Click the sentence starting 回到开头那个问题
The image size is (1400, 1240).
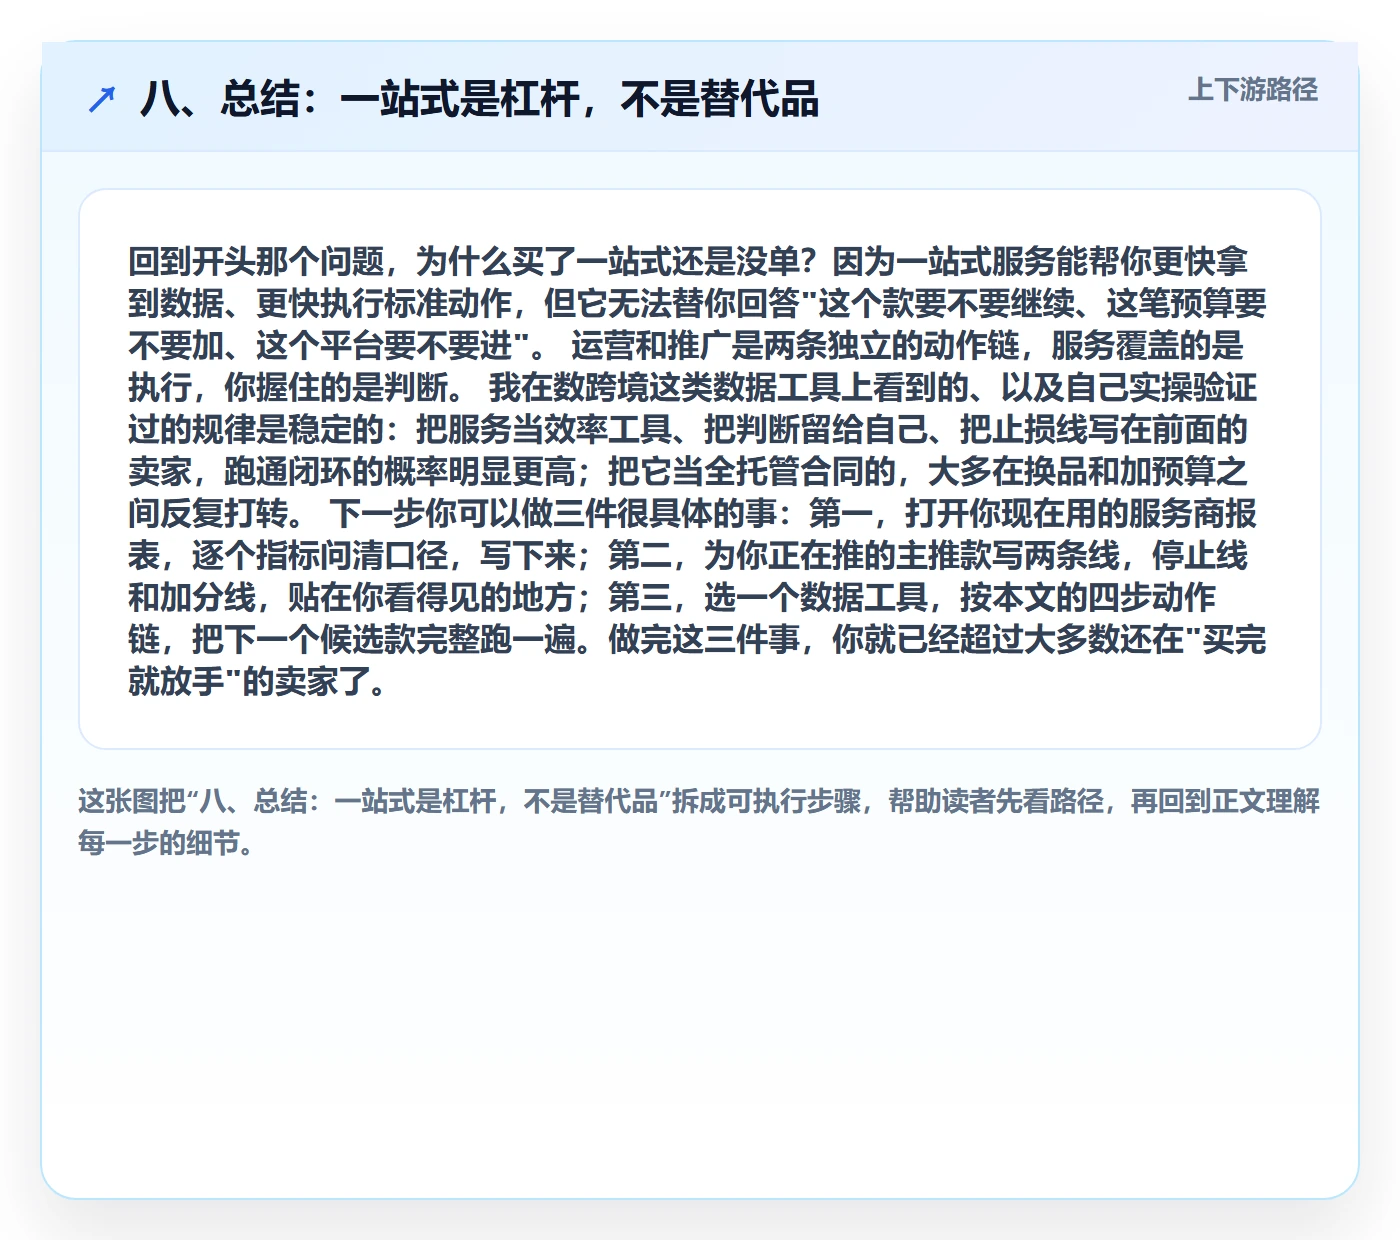472,262
